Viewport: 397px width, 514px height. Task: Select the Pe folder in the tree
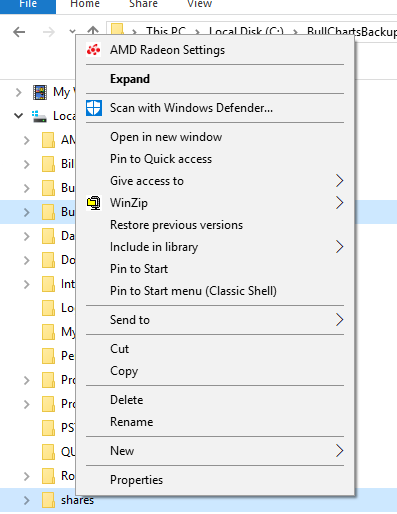[x=67, y=356]
